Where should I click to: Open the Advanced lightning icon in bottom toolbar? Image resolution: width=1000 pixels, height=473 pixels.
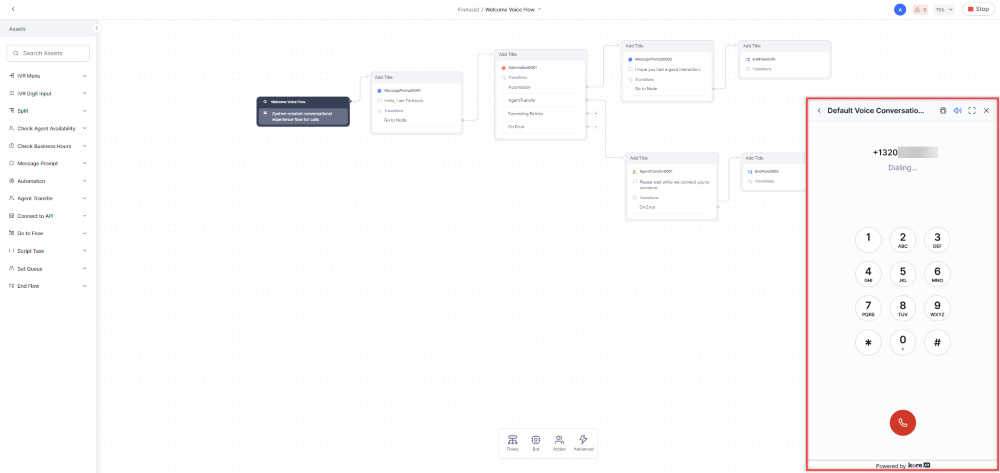[x=583, y=443]
